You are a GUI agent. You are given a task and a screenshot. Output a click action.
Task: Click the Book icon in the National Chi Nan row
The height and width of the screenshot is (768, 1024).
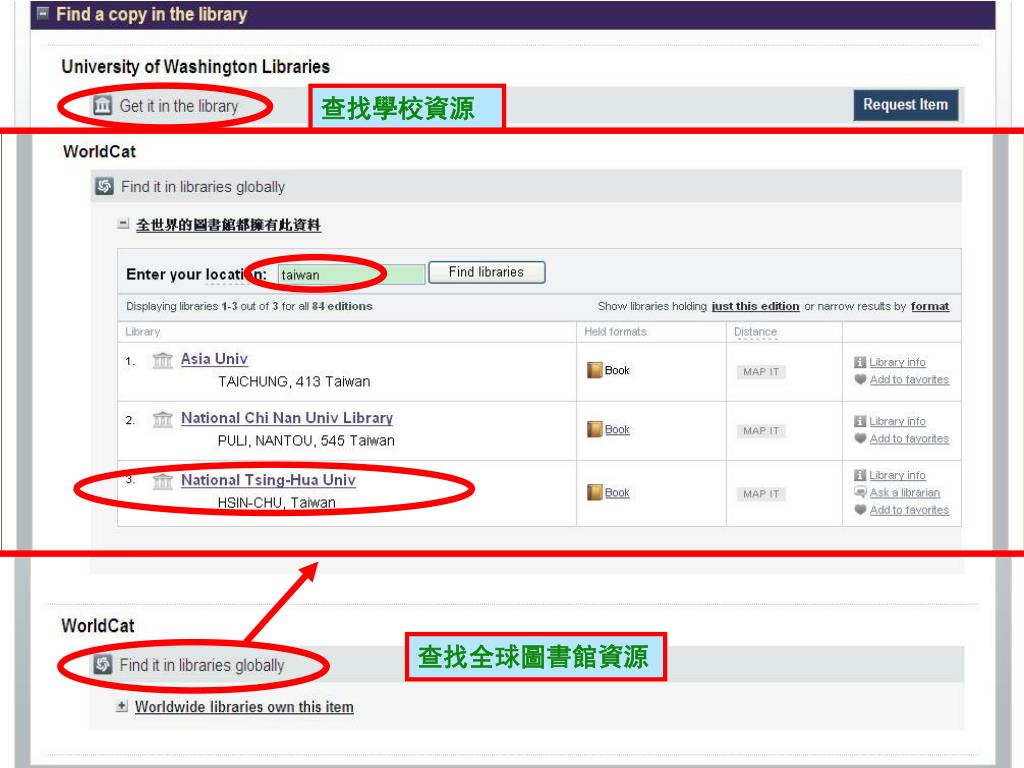tap(594, 429)
